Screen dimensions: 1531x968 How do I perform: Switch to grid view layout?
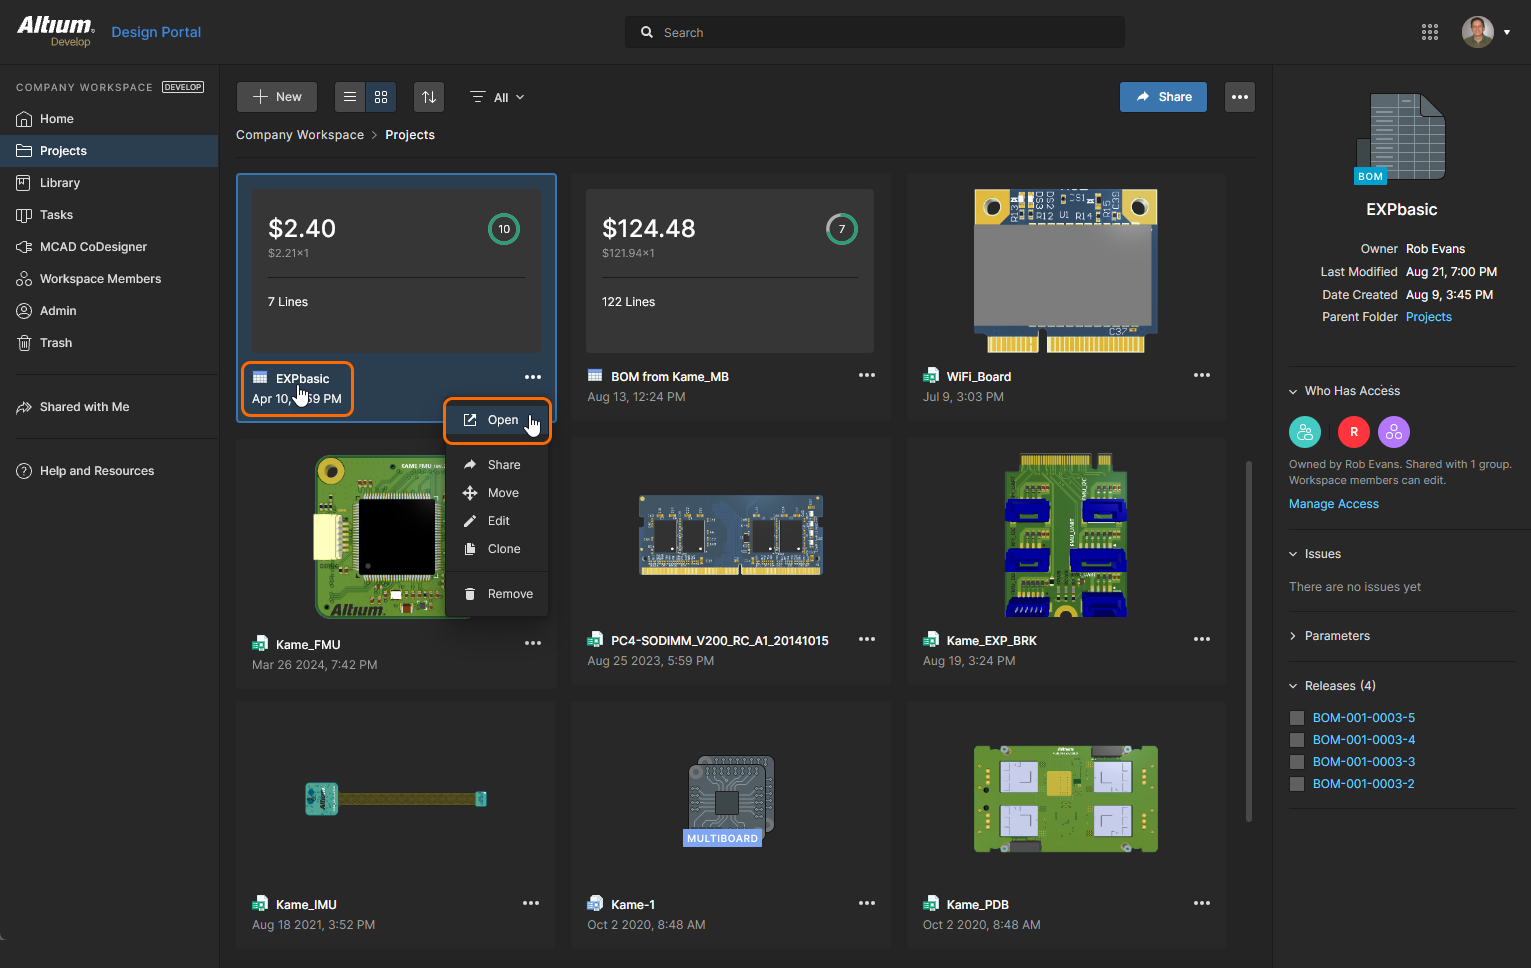381,97
